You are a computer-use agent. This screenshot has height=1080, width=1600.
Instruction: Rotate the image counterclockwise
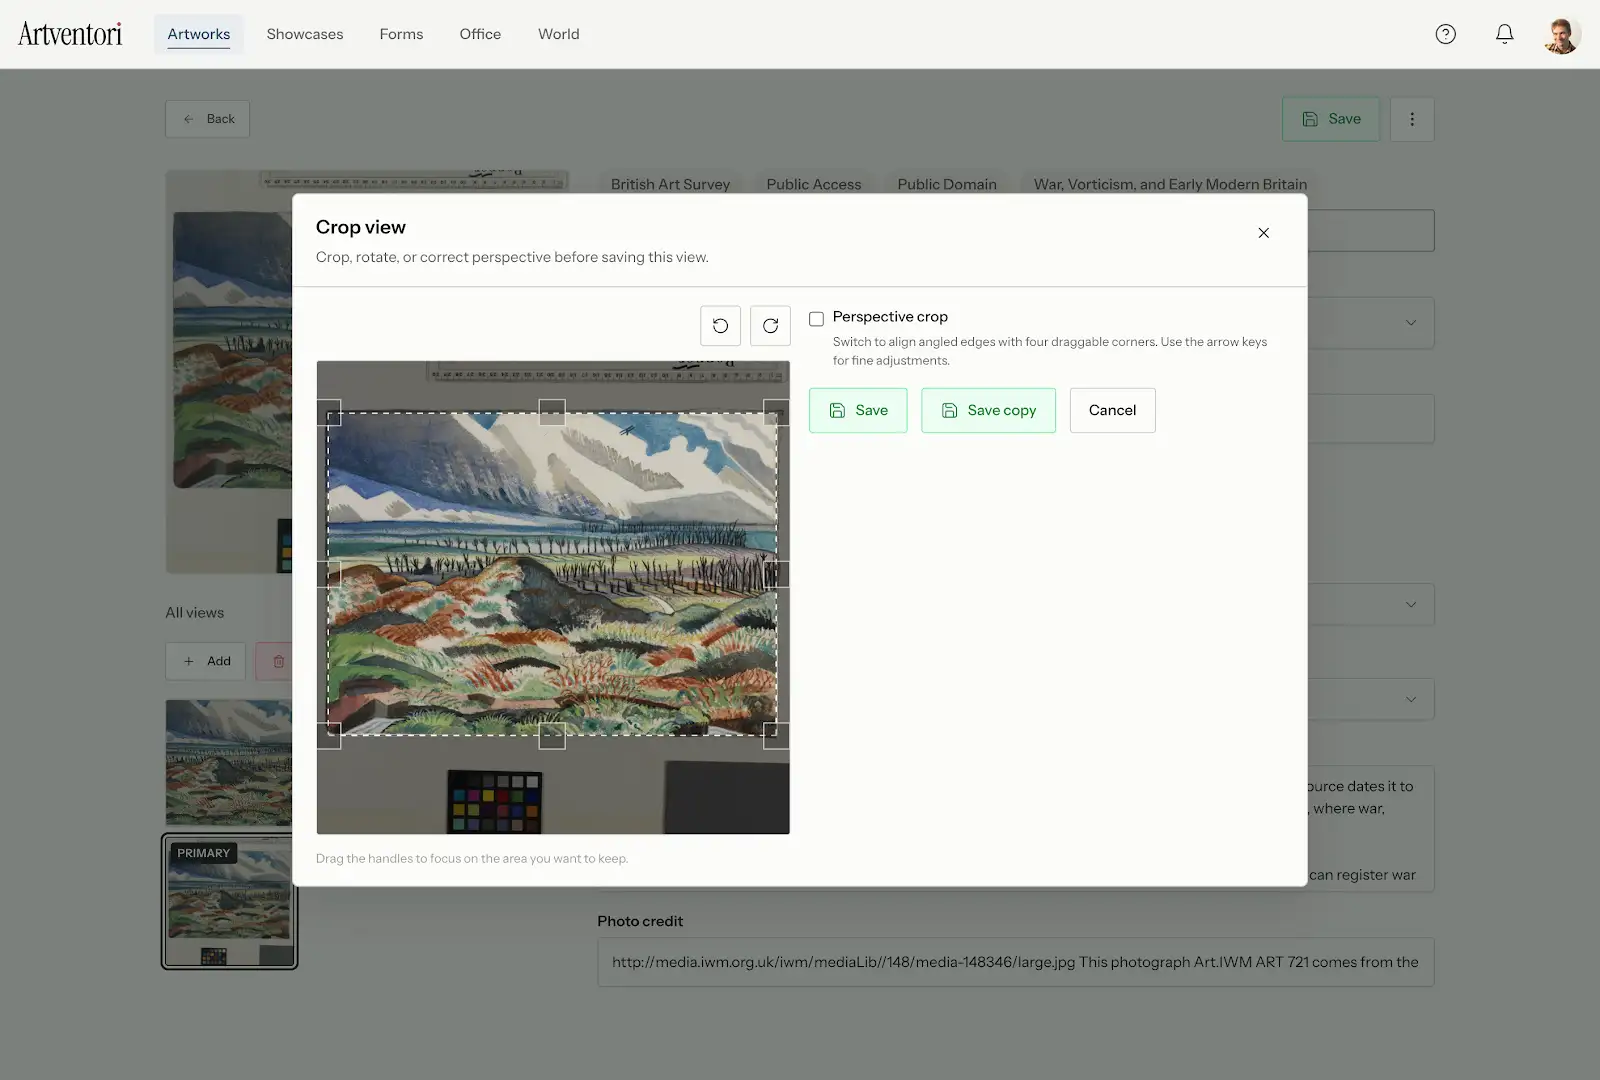[x=720, y=326]
